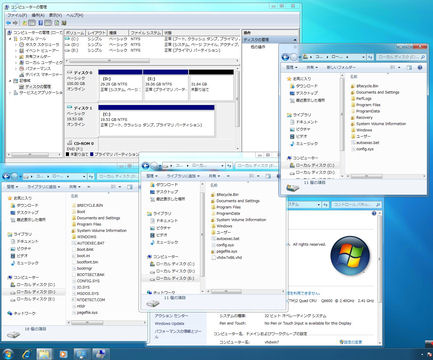Open the 操作(A) menu

coord(38,15)
